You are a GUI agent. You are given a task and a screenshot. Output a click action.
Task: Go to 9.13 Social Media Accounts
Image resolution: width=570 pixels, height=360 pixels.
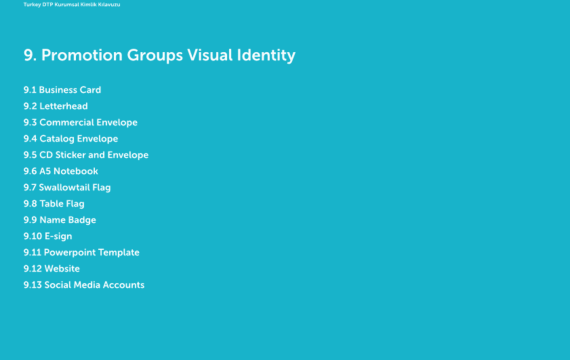click(x=84, y=285)
